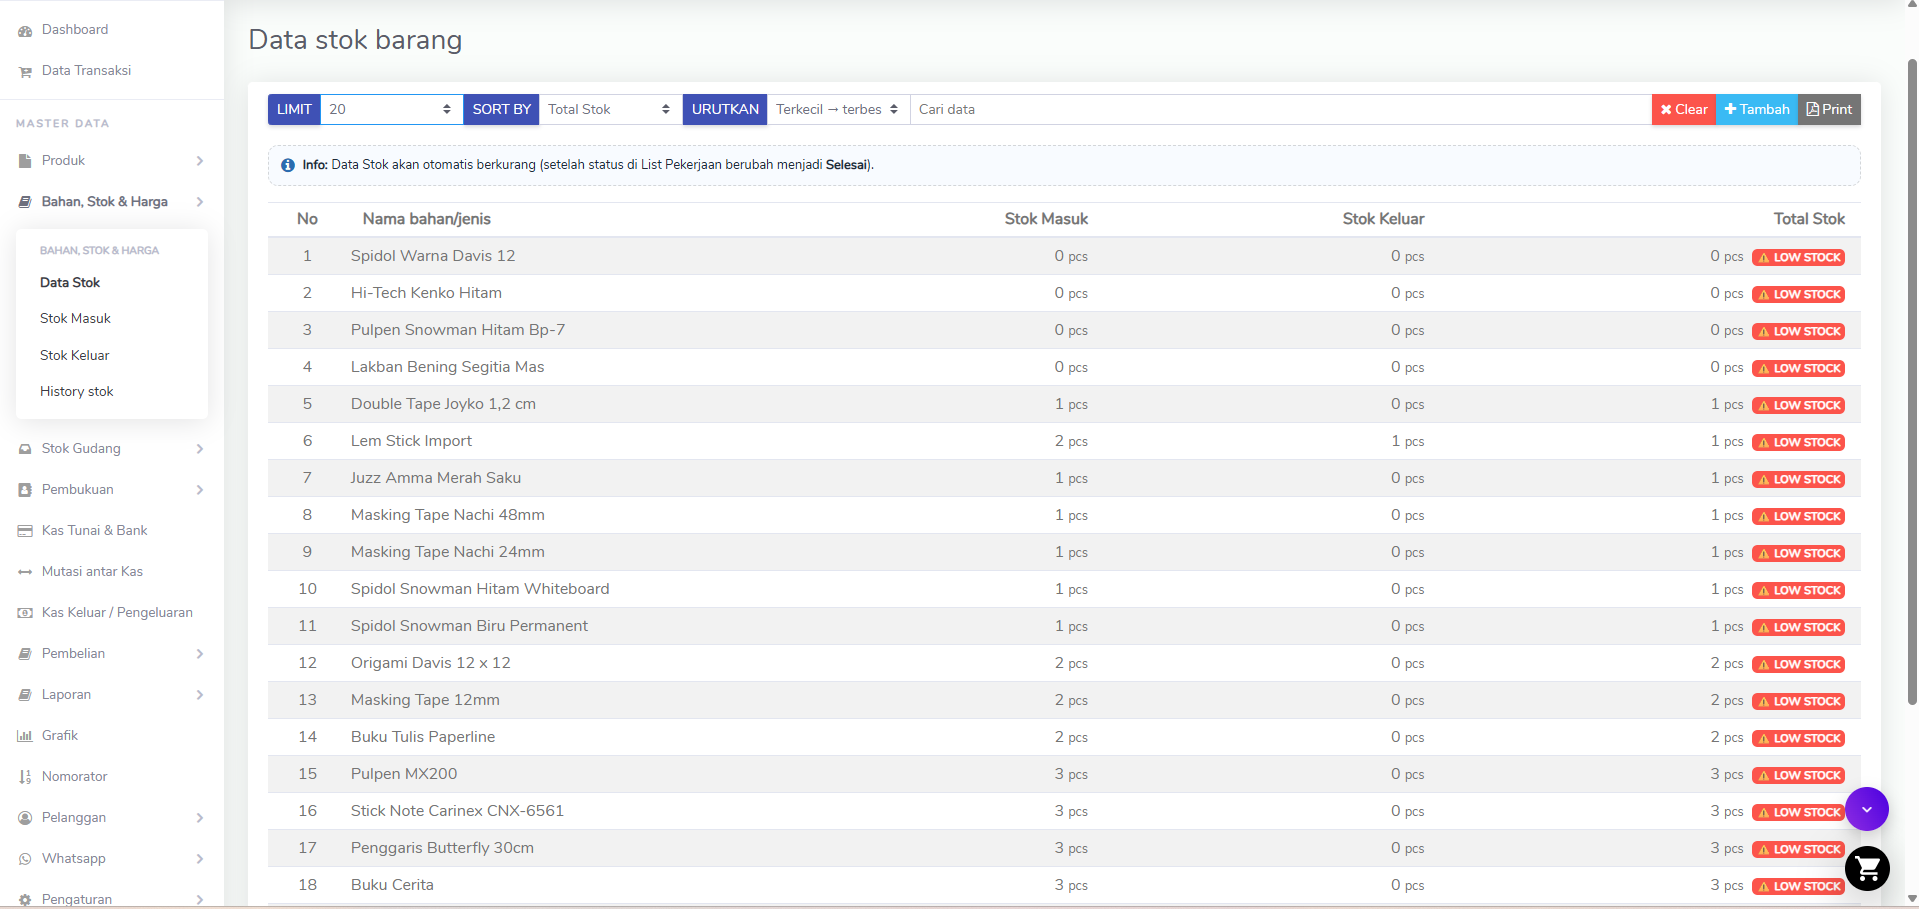Screen dimensions: 1919x909
Task: Select row Stick Note Carinex CNX-6561
Action: click(1064, 811)
